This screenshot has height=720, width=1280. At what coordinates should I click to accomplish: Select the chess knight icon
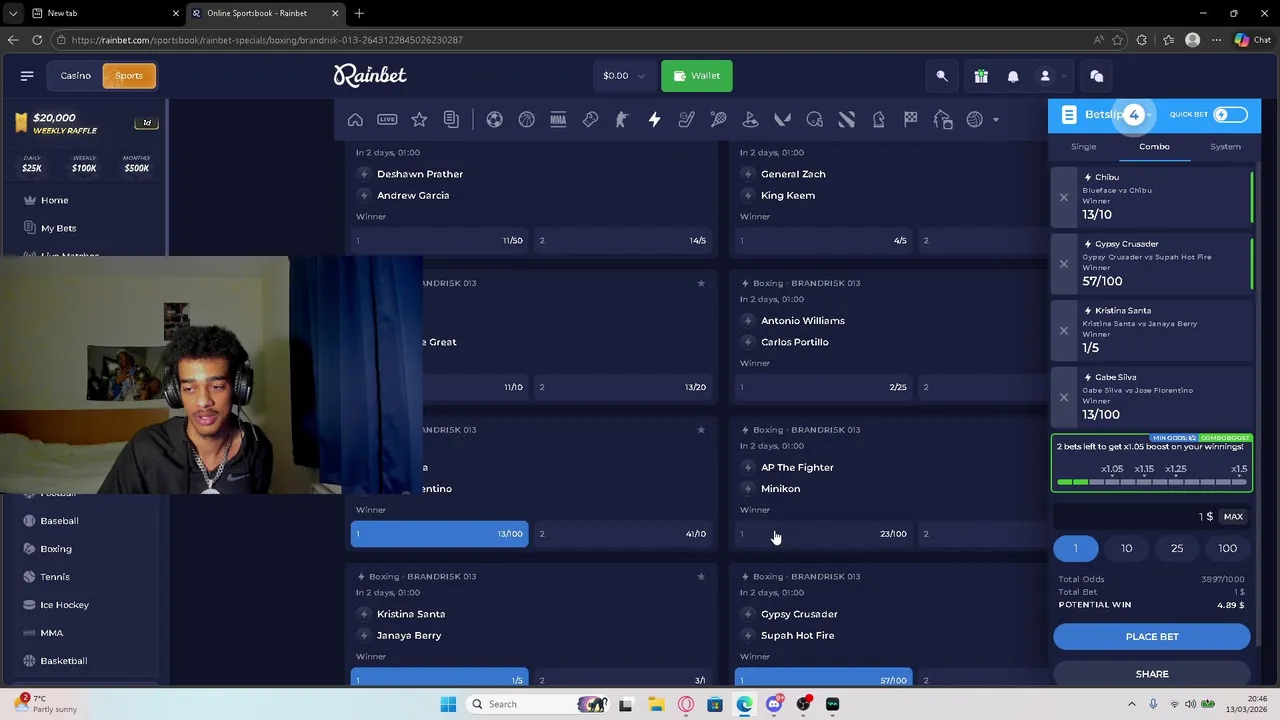tap(878, 120)
